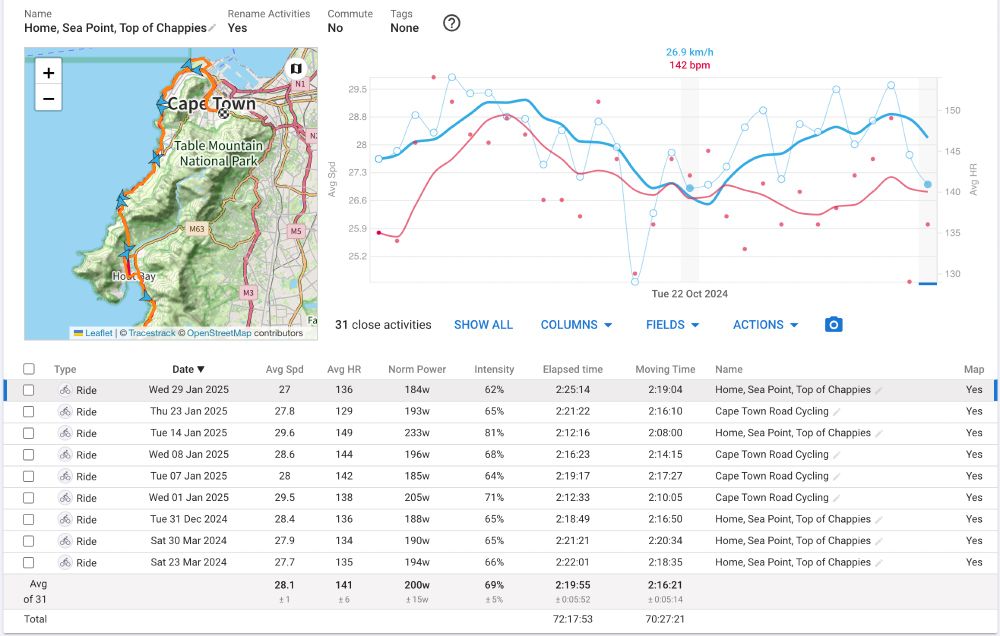Rename the Tue 14 Jan 2025 activity pencil
Viewport: 1000px width, 636px height.
(879, 434)
